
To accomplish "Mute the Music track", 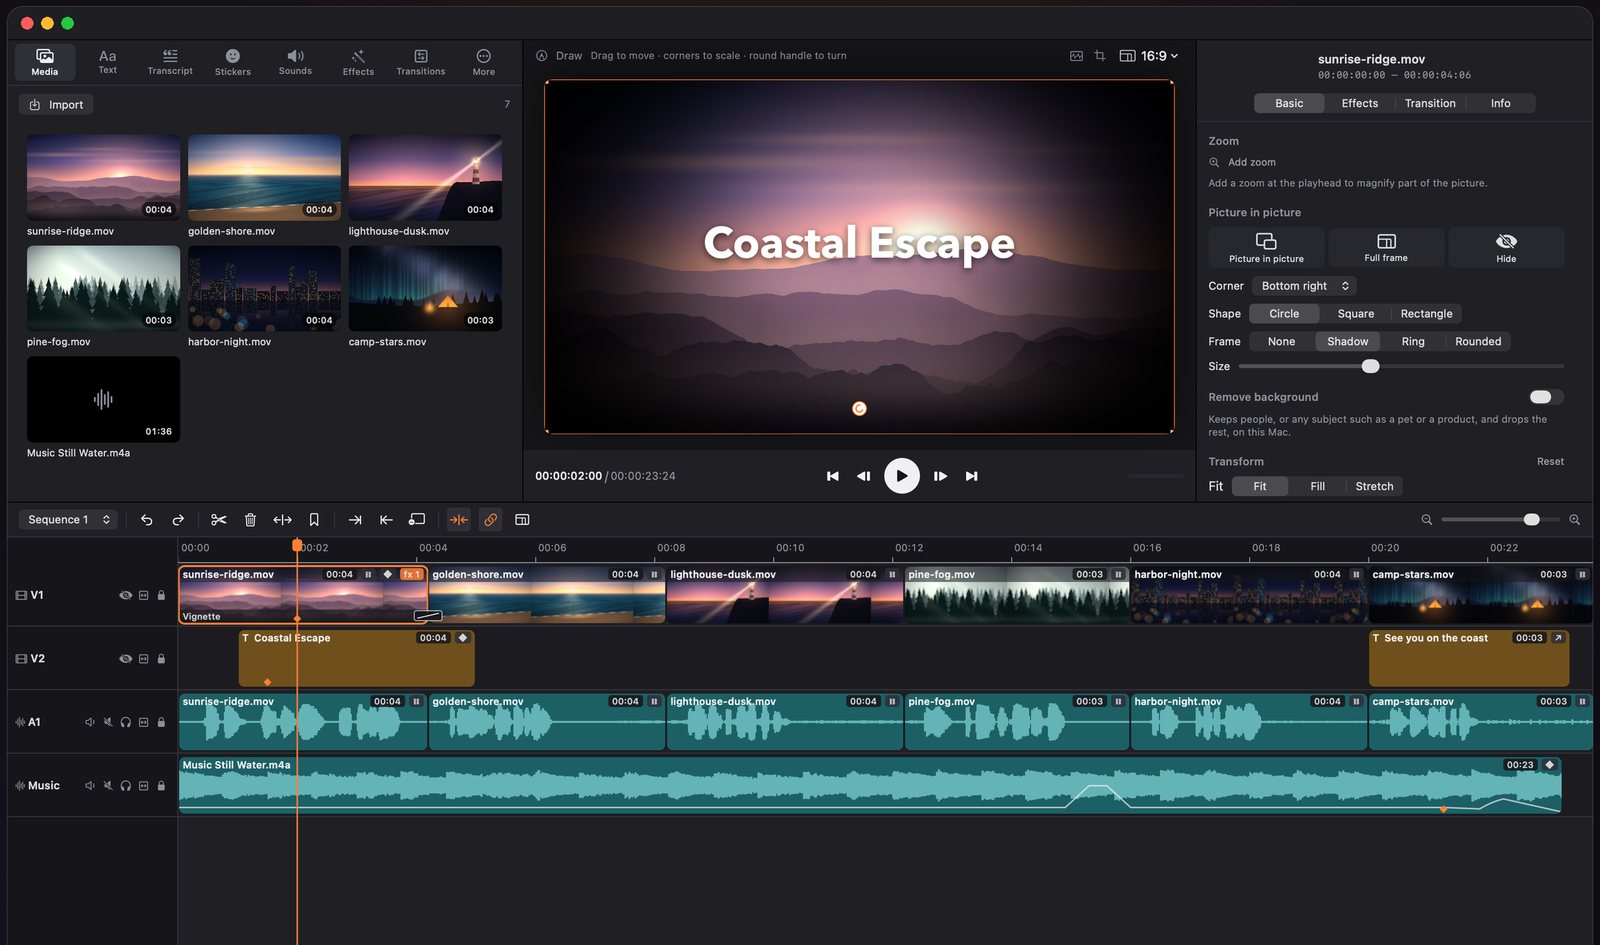I will pos(107,786).
